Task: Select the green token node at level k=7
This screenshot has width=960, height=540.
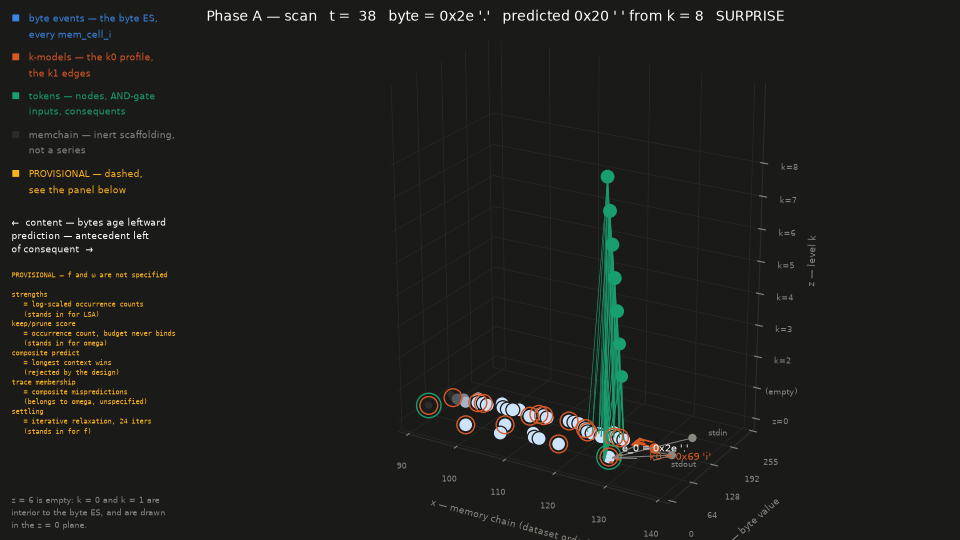Action: 610,211
